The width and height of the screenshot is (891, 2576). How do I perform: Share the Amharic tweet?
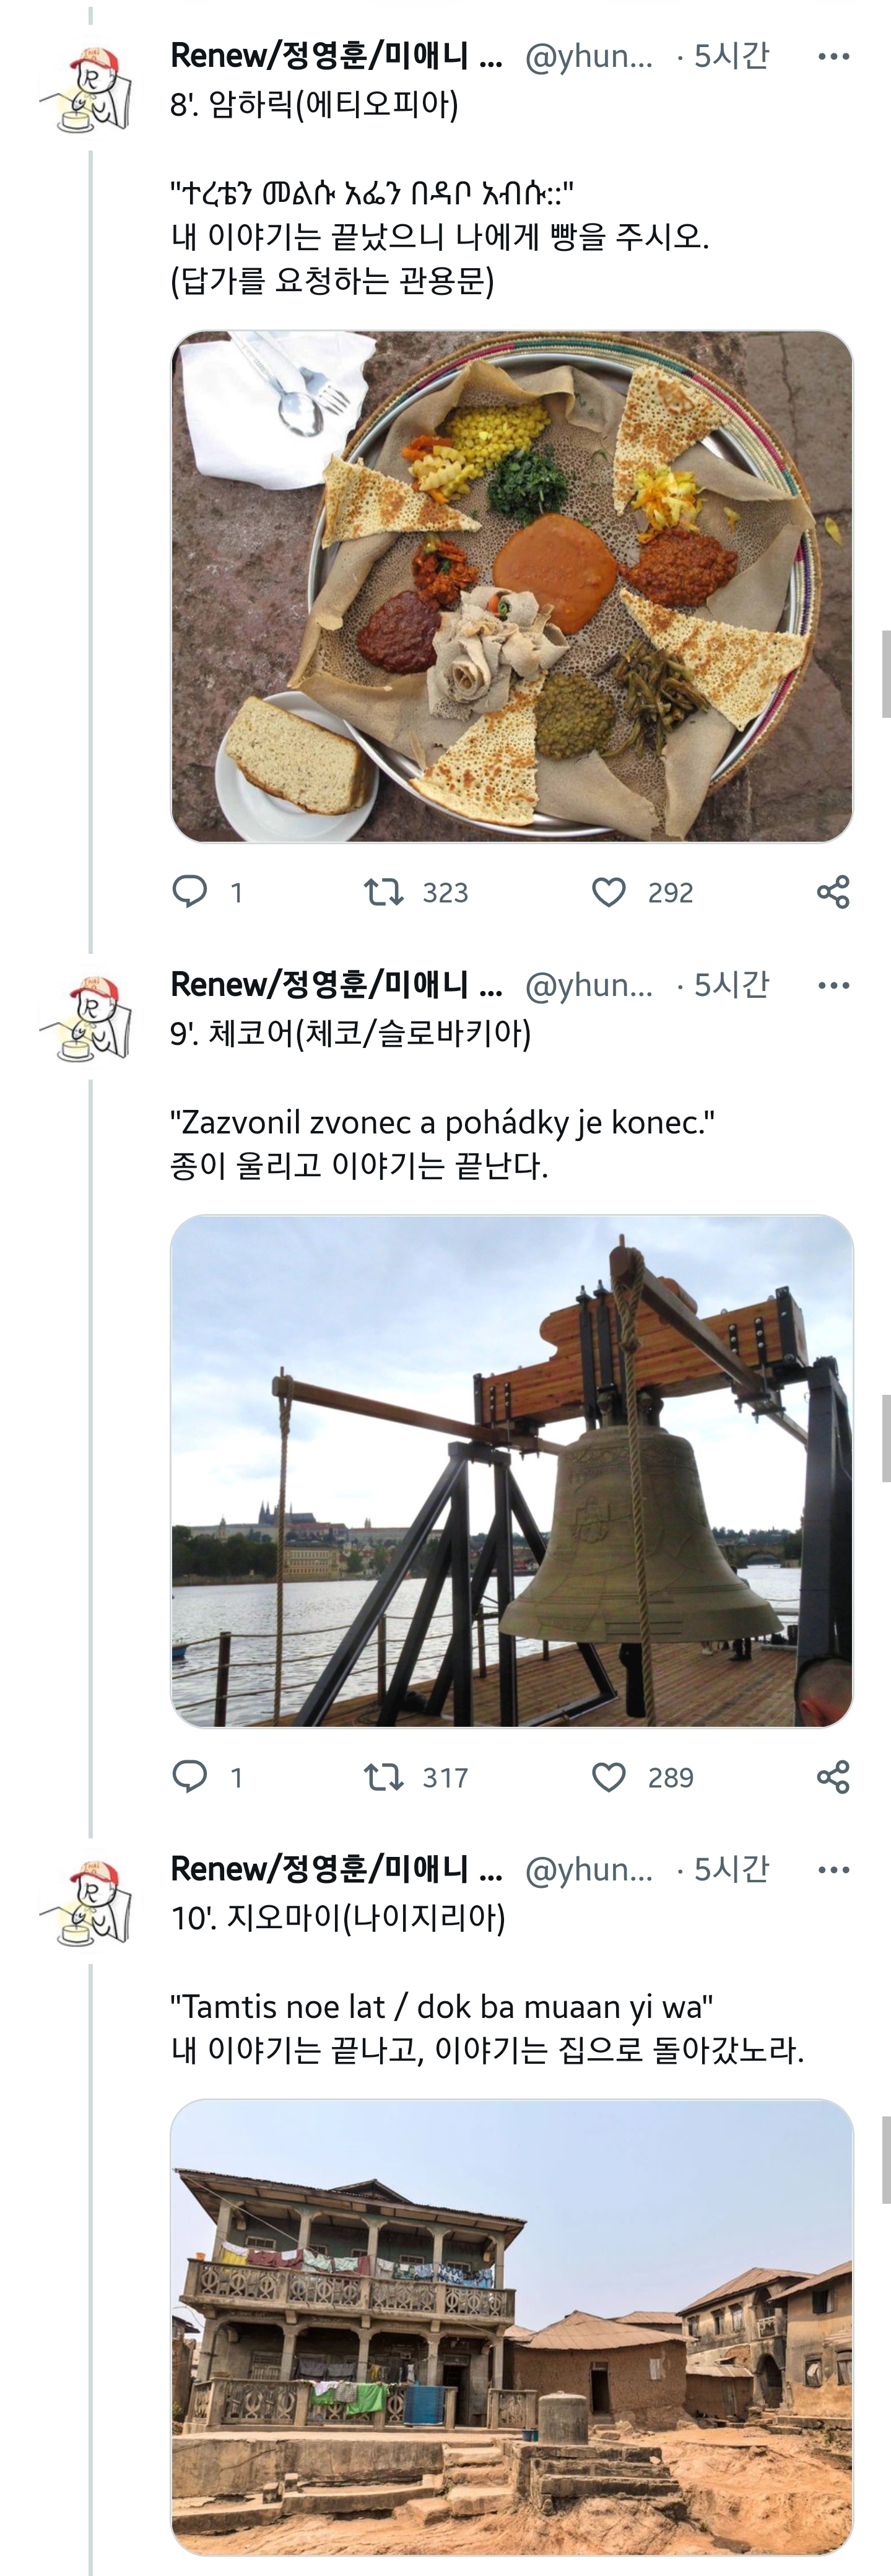point(833,891)
